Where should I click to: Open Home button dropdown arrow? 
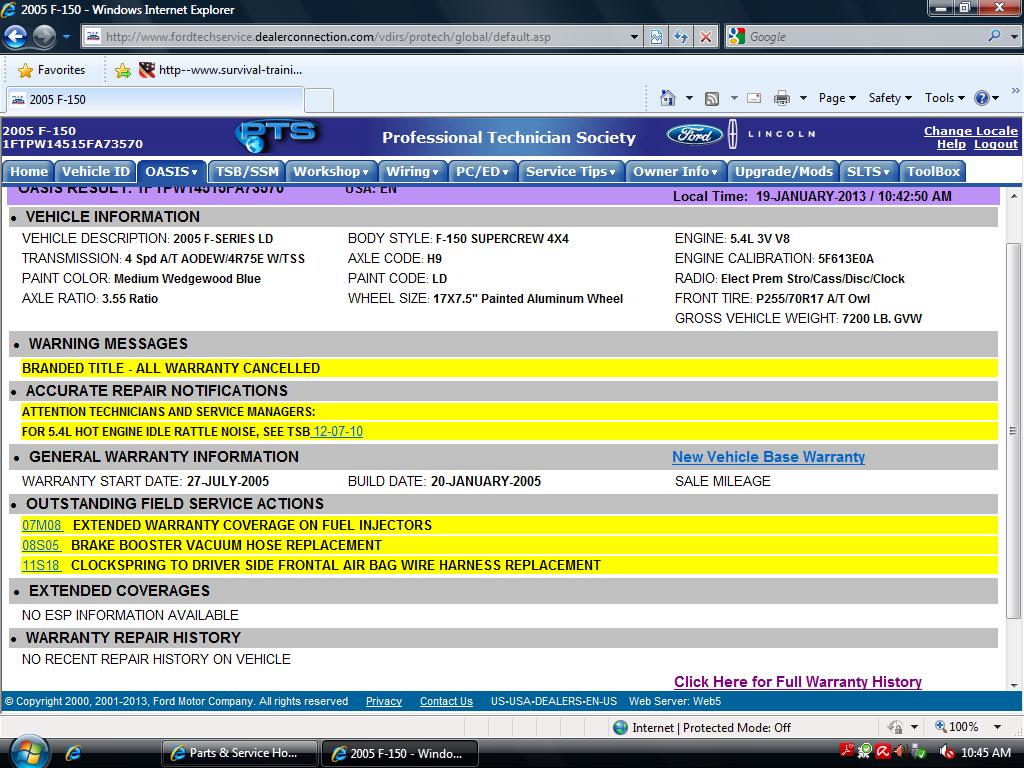point(689,98)
